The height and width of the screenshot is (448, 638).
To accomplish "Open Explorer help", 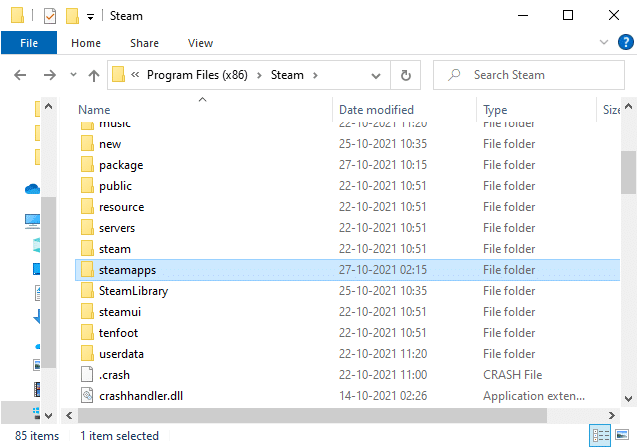I will tap(625, 42).
